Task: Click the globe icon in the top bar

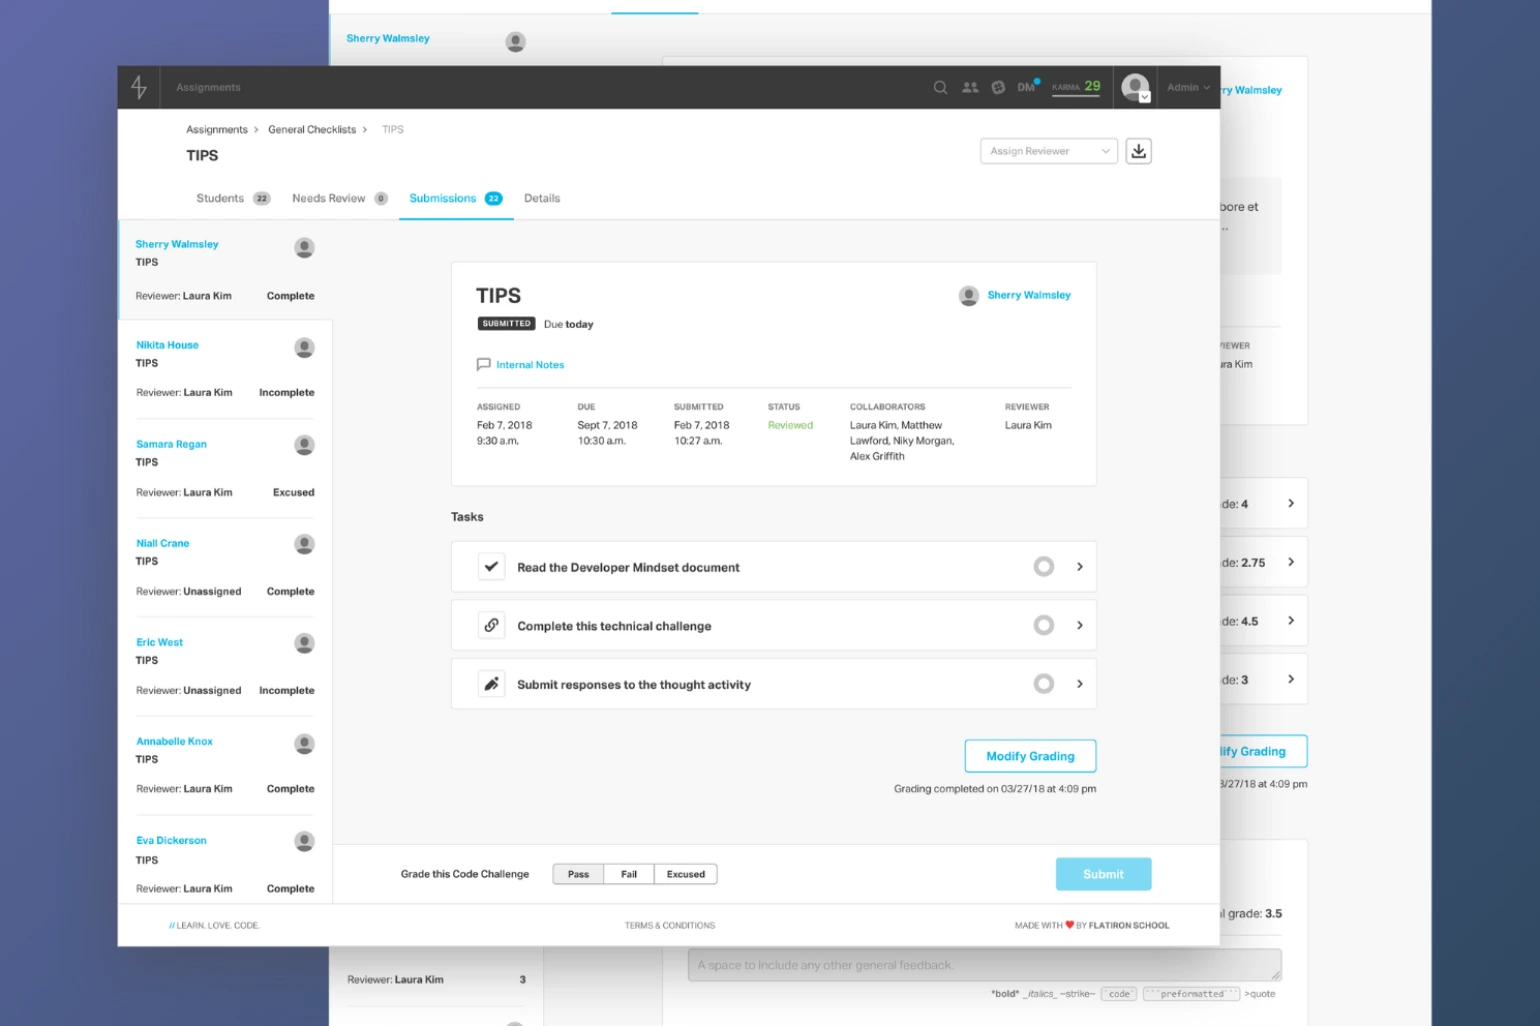Action: click(x=998, y=88)
